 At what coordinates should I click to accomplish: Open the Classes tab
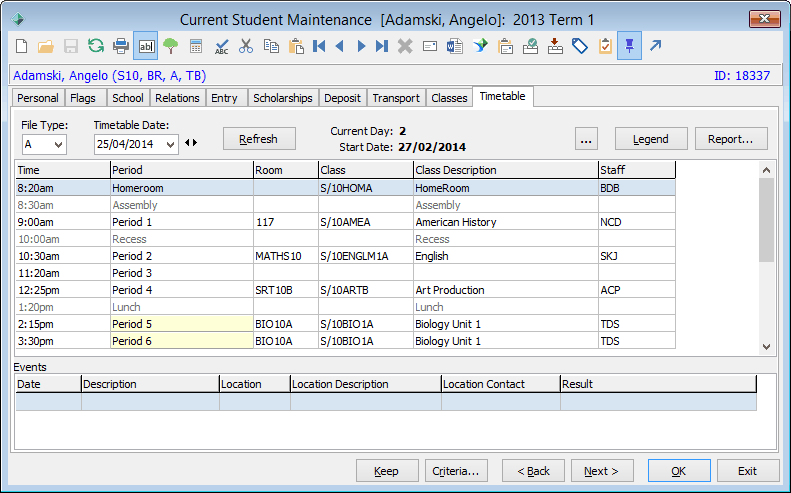pyautogui.click(x=449, y=98)
